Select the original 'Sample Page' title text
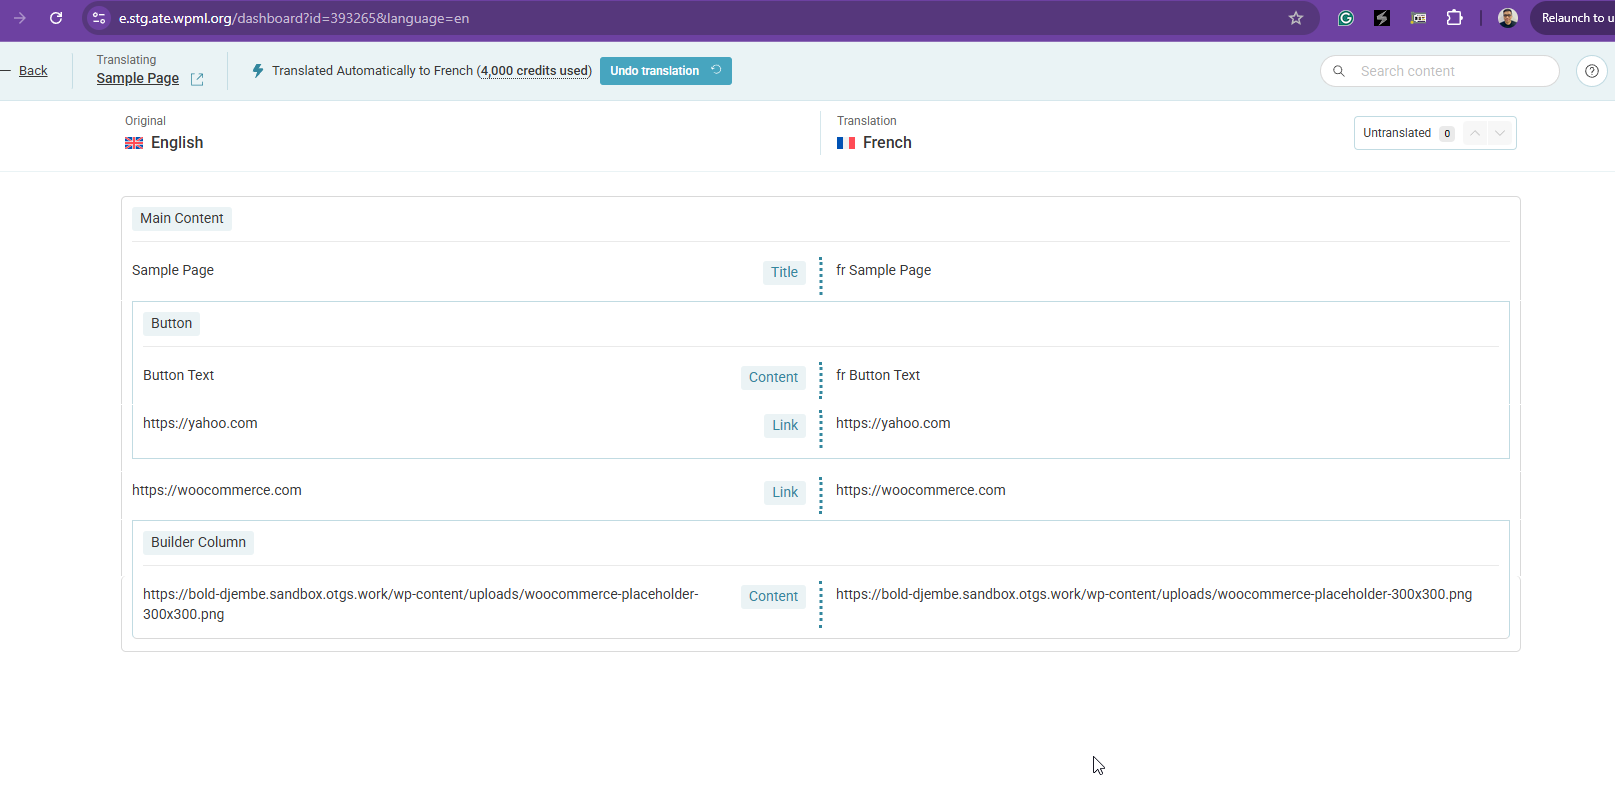The height and width of the screenshot is (810, 1615). tap(173, 270)
